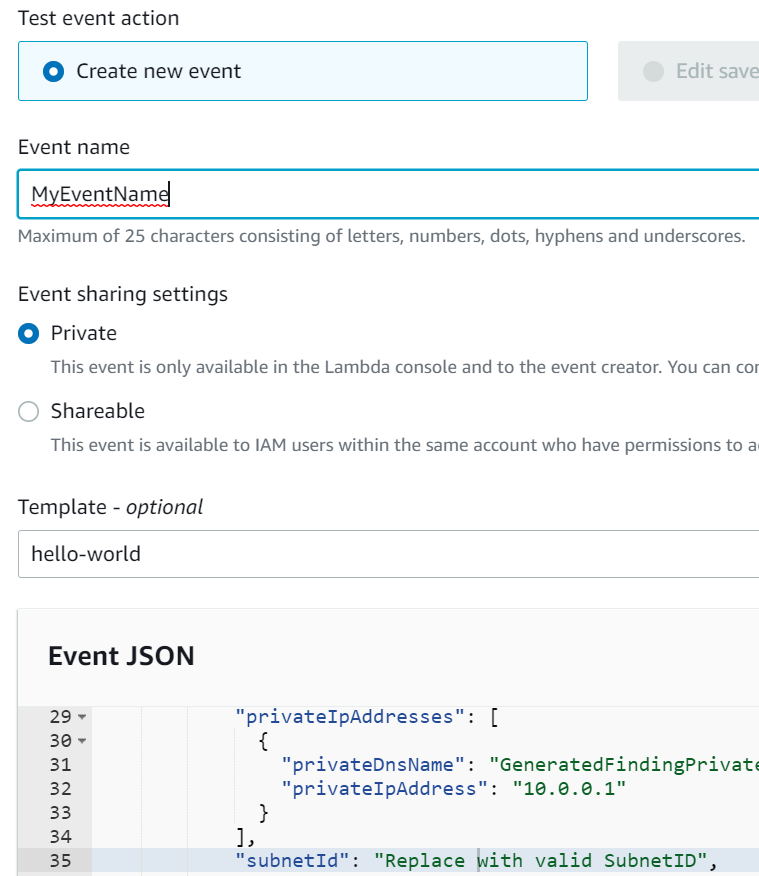Click the Event name input field
This screenshot has width=759, height=876.
click(389, 194)
